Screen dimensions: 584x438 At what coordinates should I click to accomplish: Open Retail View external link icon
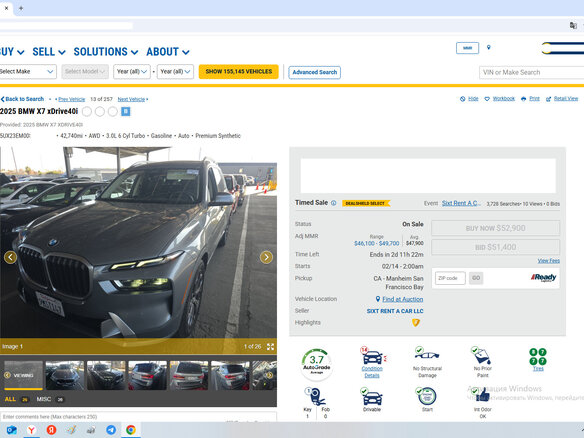tap(548, 99)
